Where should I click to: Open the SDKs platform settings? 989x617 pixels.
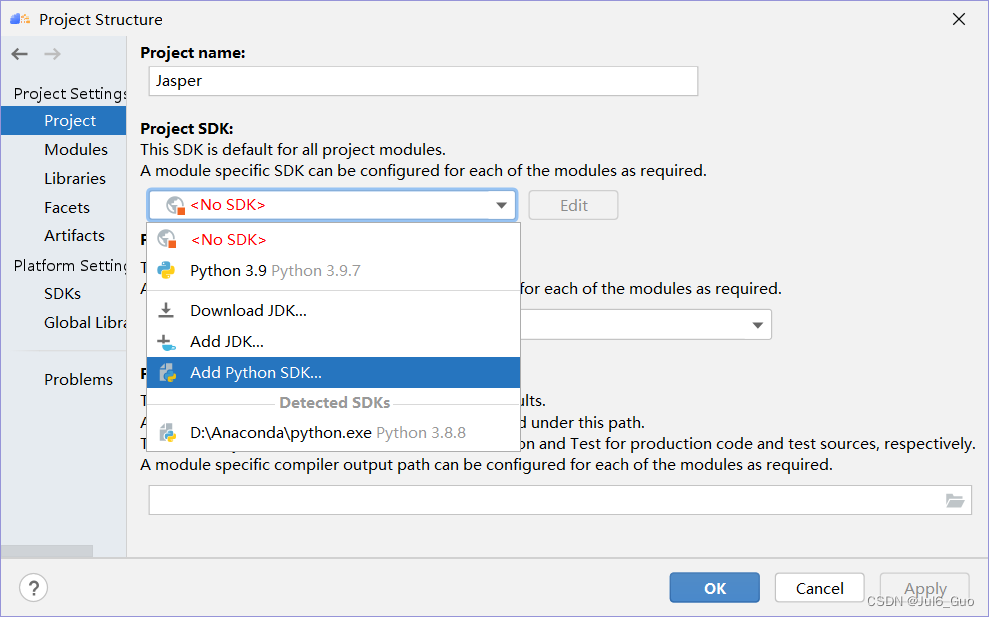point(62,294)
